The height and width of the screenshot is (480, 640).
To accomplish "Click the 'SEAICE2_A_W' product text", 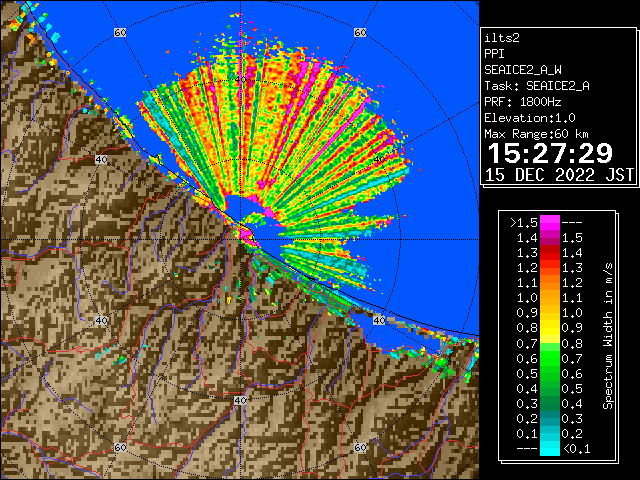I will [x=523, y=70].
